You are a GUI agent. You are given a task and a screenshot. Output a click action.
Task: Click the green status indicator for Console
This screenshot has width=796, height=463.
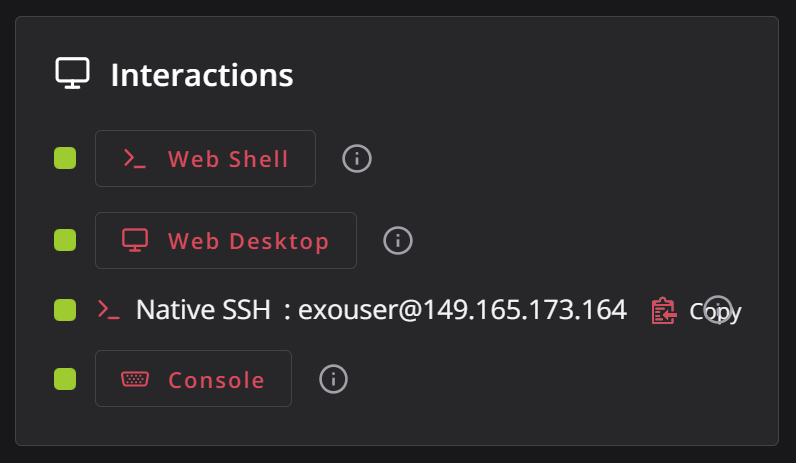point(65,379)
